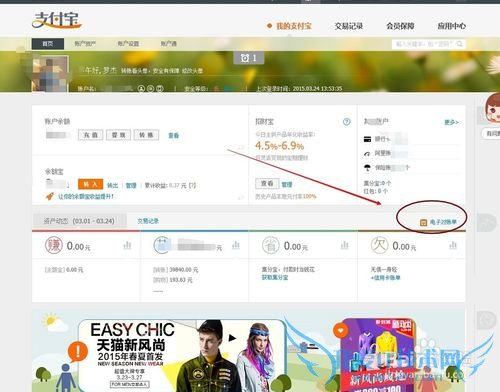Image resolution: width=500 pixels, height=392 pixels.
Task: Click the third account verification icon
Action: (160, 89)
